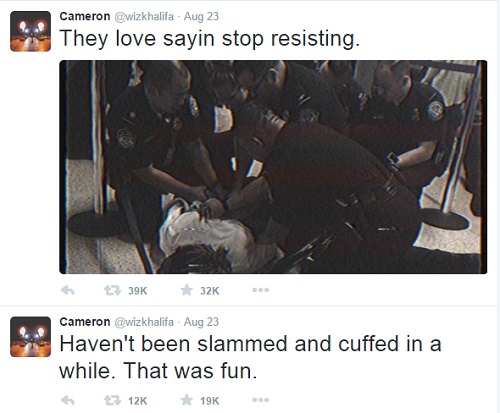Reply to the 'slammed and cuffed' tweet

tap(68, 400)
